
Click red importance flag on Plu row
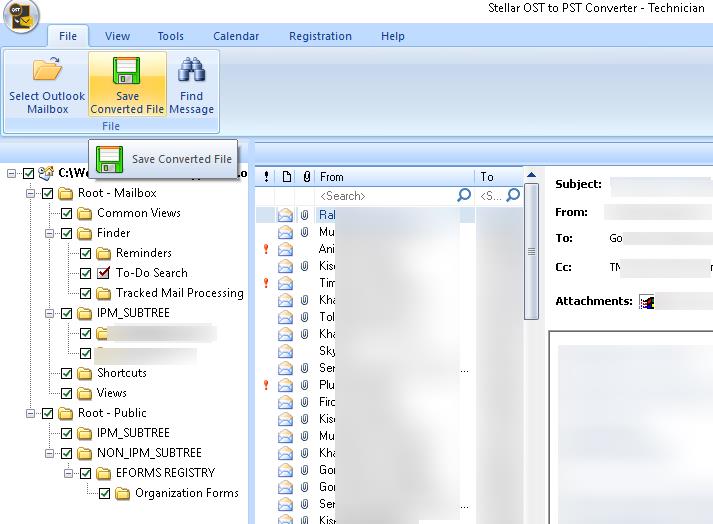pos(266,385)
